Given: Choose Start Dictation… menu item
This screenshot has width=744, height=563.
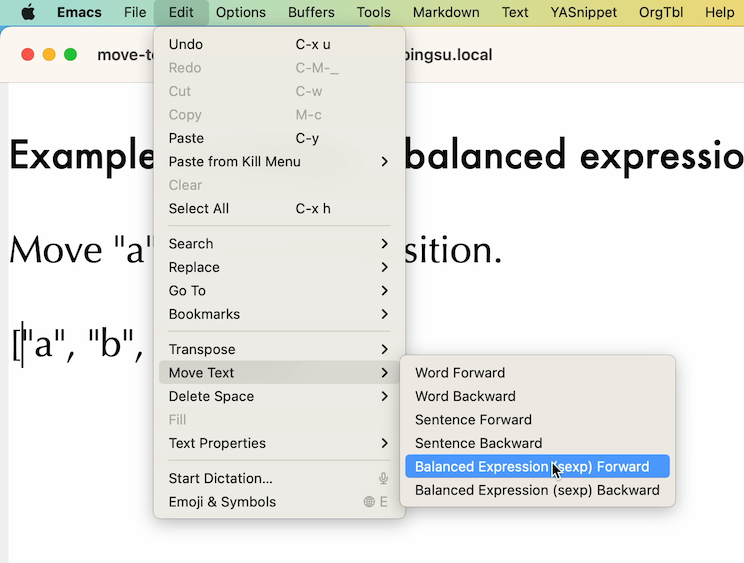Looking at the screenshot, I should pyautogui.click(x=279, y=478).
